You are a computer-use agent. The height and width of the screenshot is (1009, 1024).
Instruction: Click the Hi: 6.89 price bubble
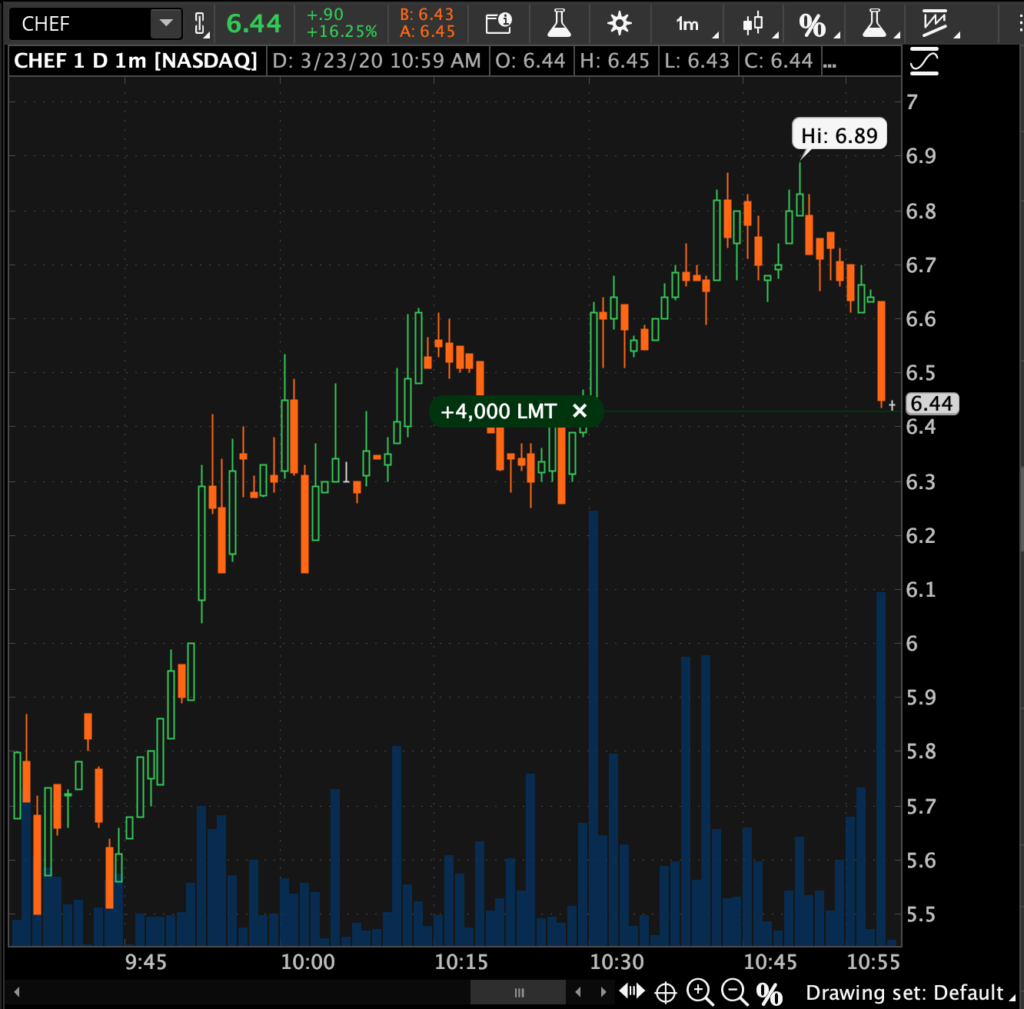[839, 135]
